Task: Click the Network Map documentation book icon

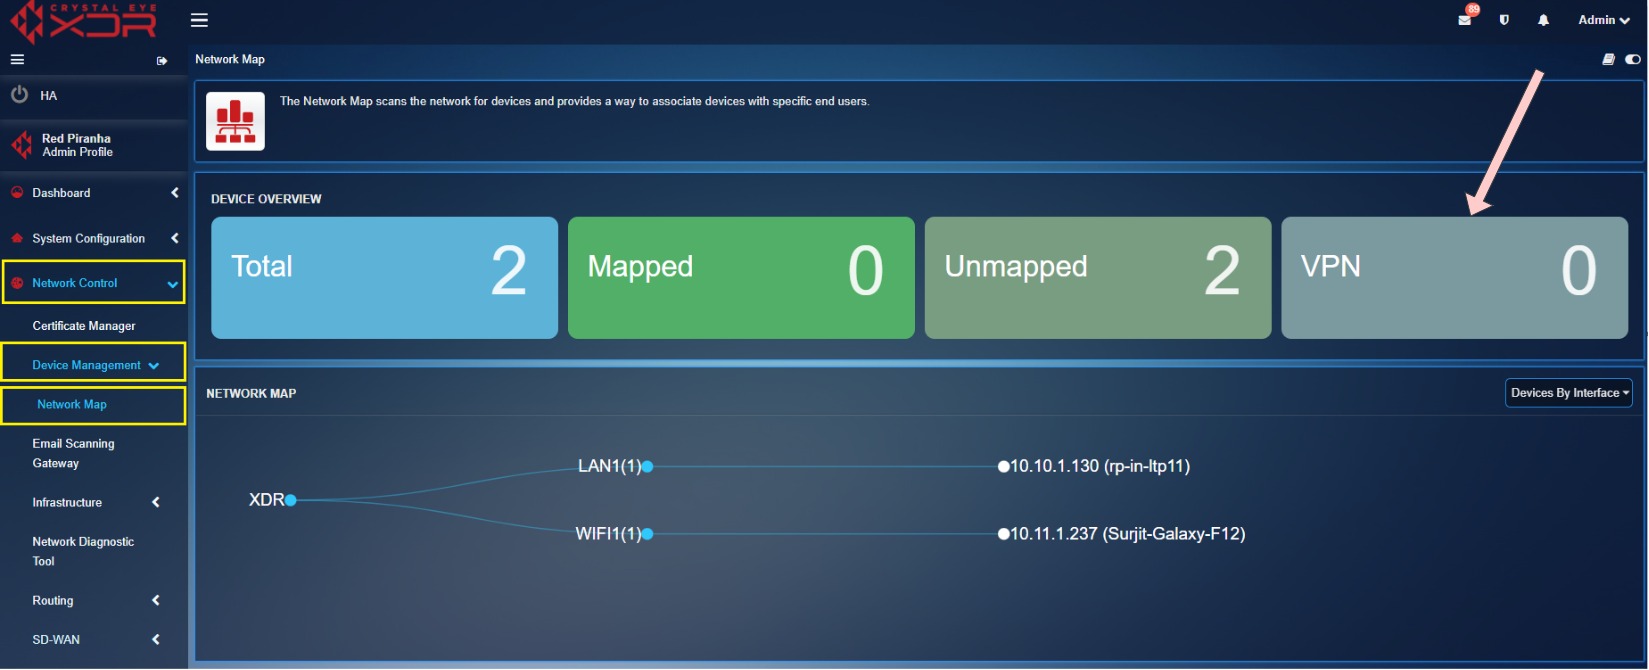Action: [1608, 59]
